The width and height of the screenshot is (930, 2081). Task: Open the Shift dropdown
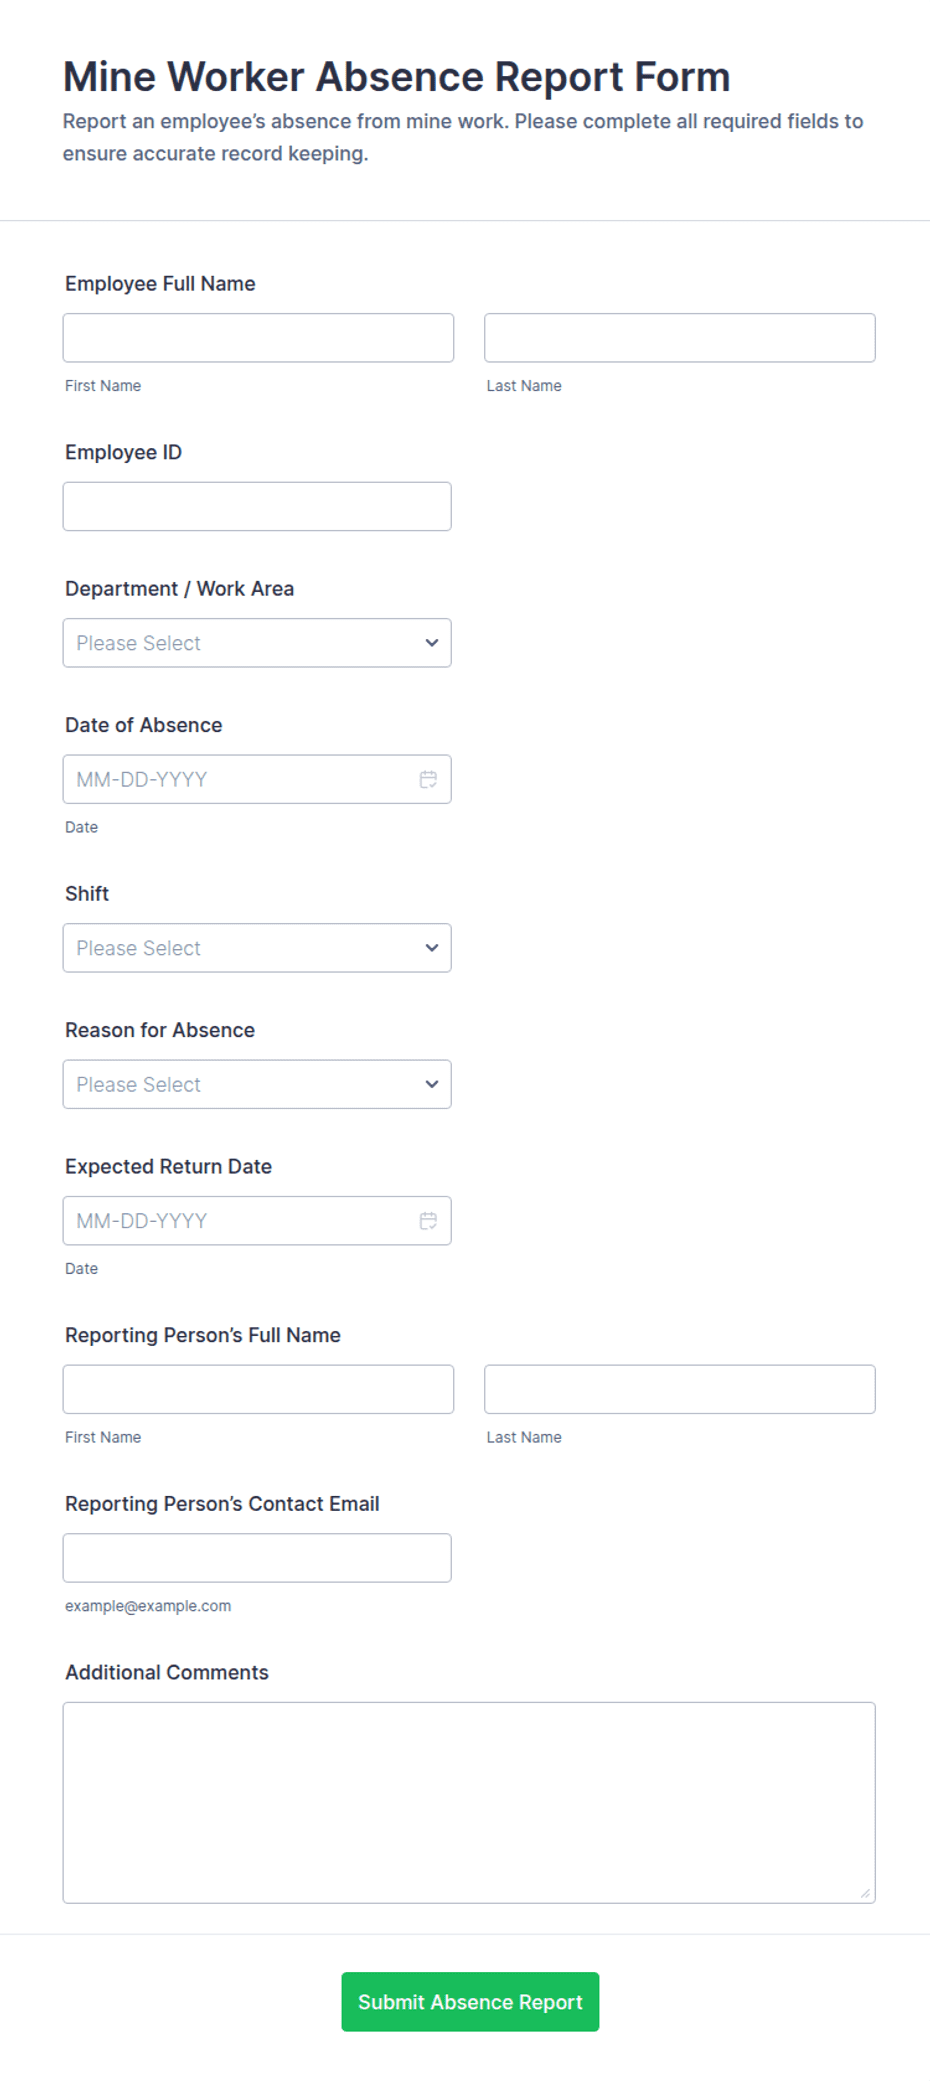coord(257,948)
